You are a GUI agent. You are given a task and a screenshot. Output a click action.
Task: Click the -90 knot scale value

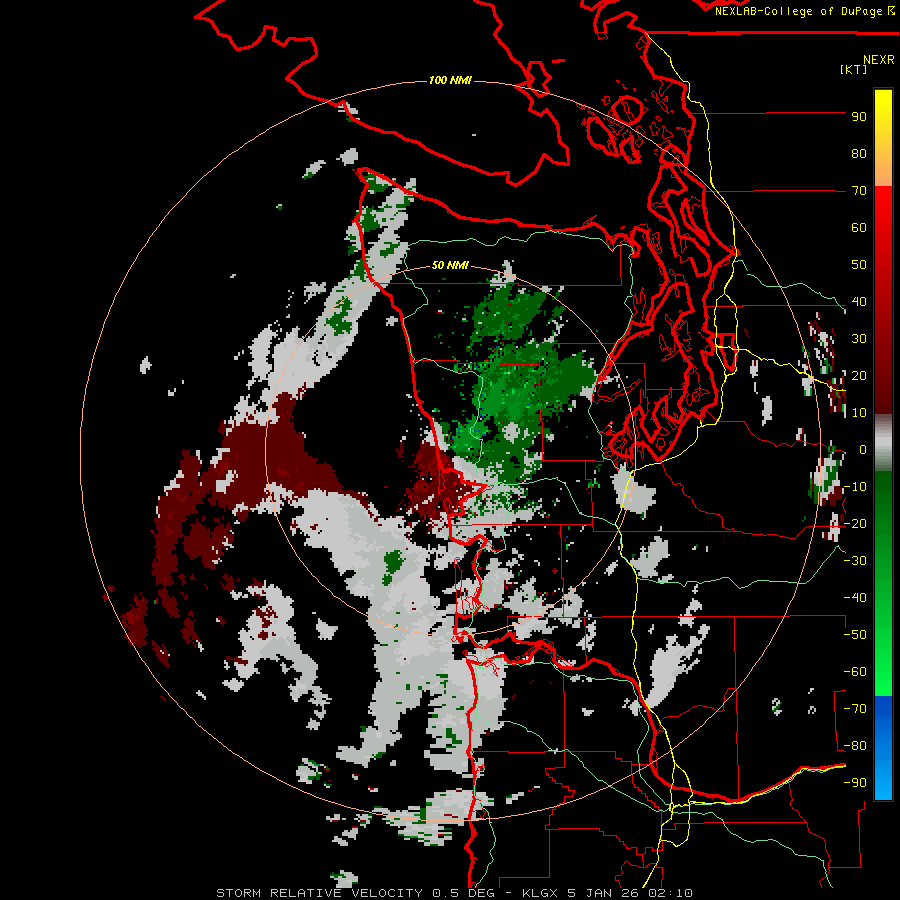pos(855,783)
